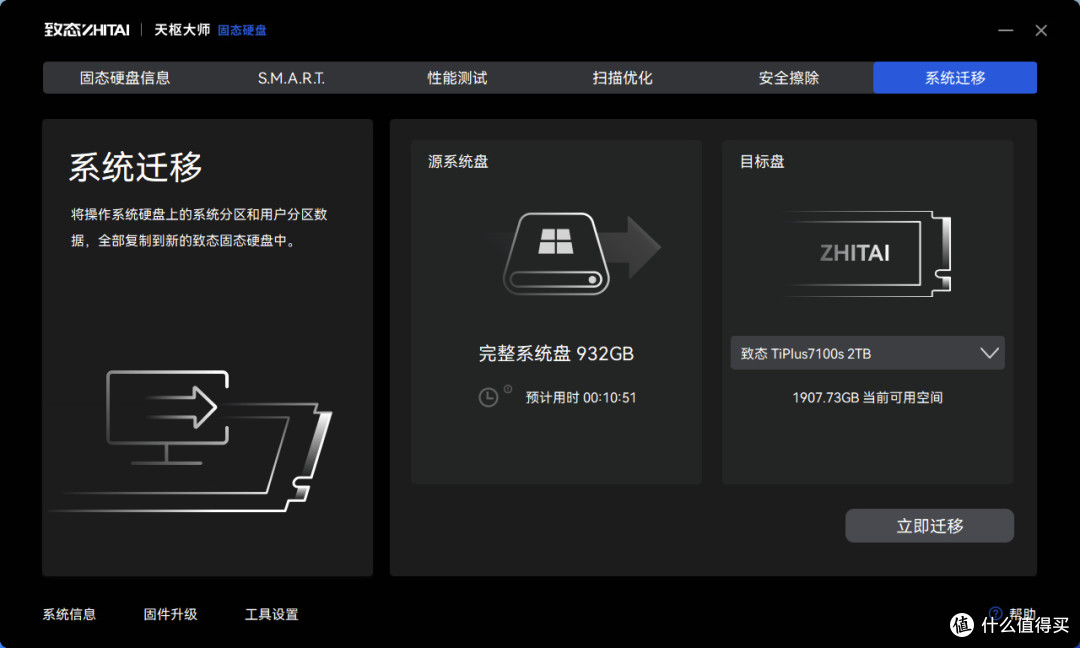
Task: Expand the 致态 TiPlus7100s 2TB target disk dropdown
Action: point(868,353)
